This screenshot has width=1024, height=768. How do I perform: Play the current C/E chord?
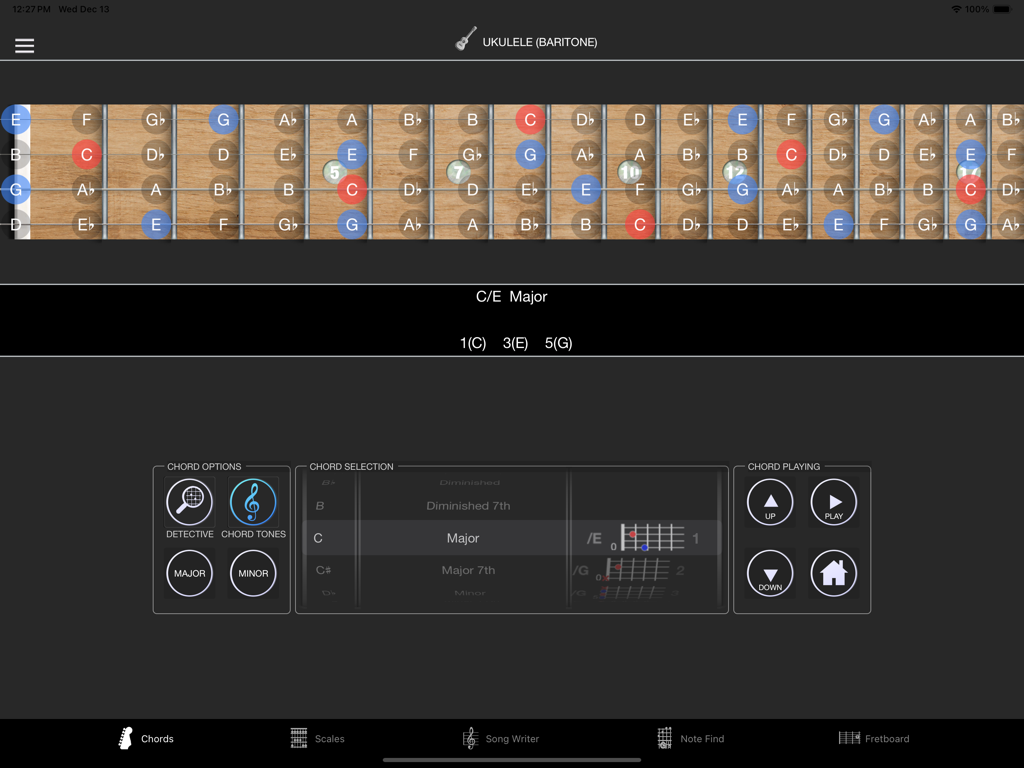coord(833,502)
